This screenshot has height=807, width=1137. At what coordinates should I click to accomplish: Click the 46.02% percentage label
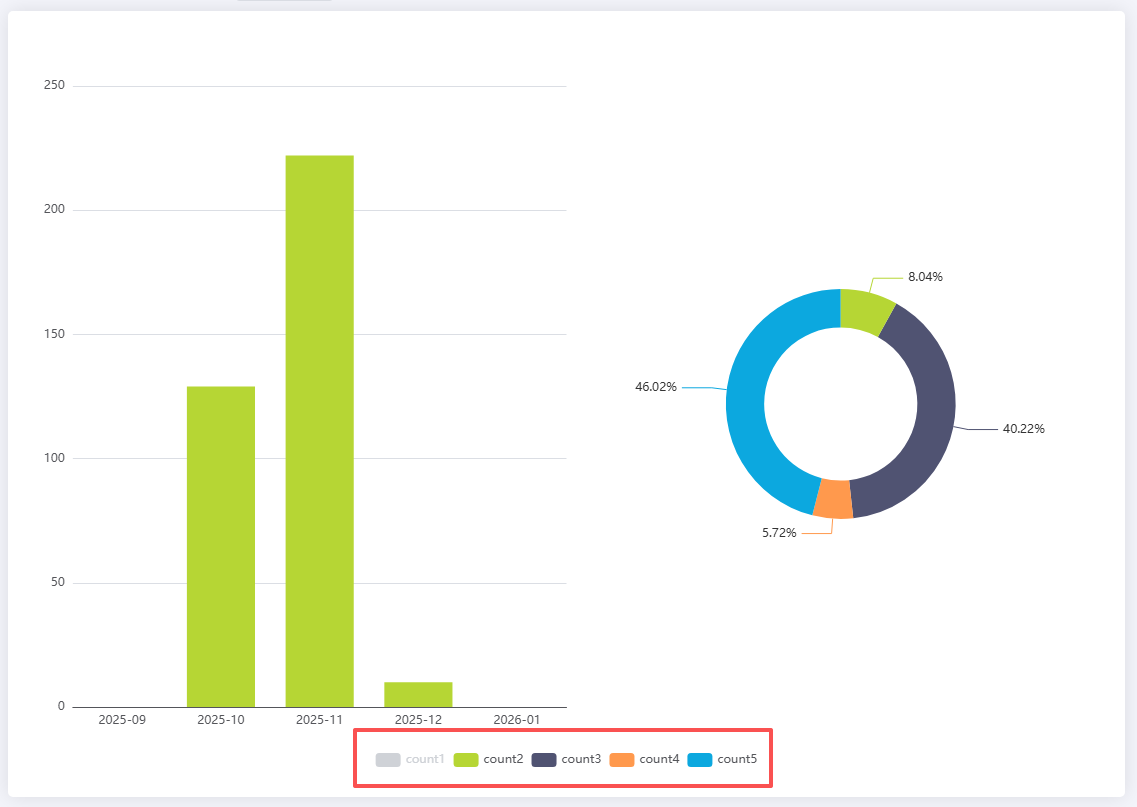(656, 387)
